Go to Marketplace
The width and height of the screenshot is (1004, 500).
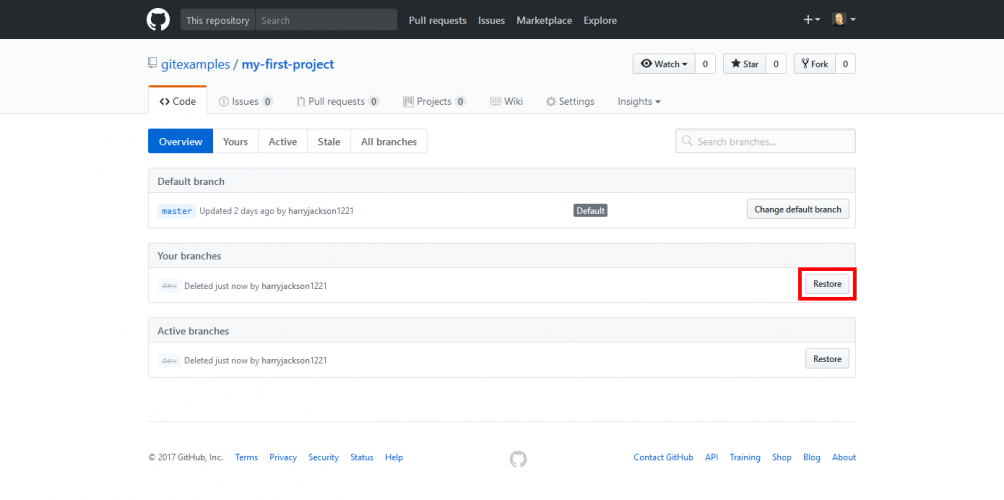tap(544, 20)
